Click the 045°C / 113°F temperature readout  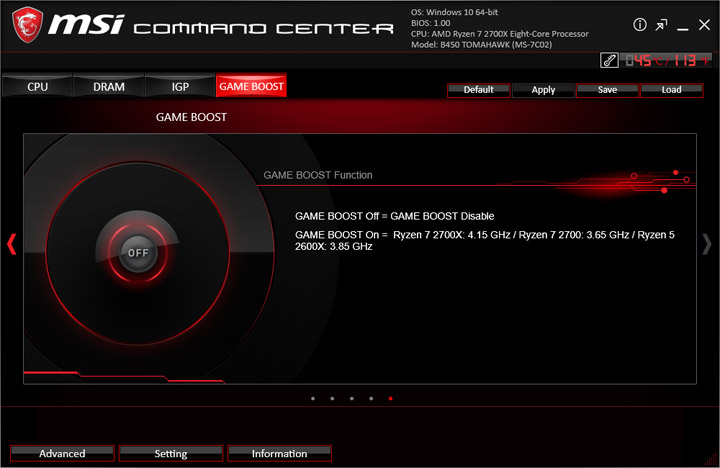pyautogui.click(x=667, y=60)
